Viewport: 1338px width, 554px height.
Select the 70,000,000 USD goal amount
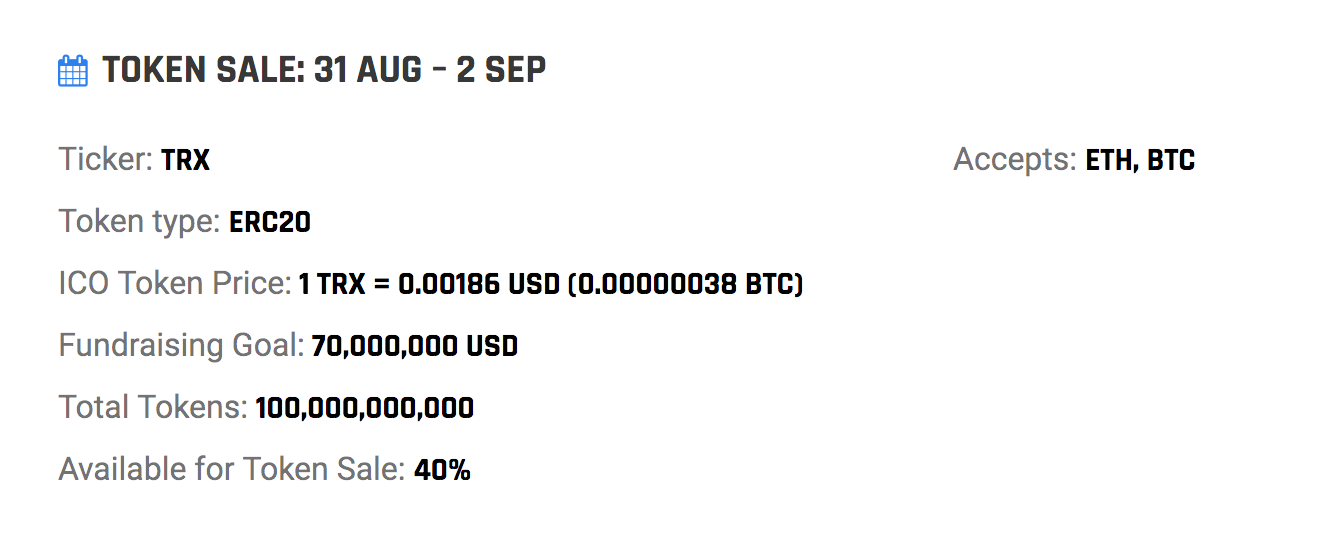415,347
